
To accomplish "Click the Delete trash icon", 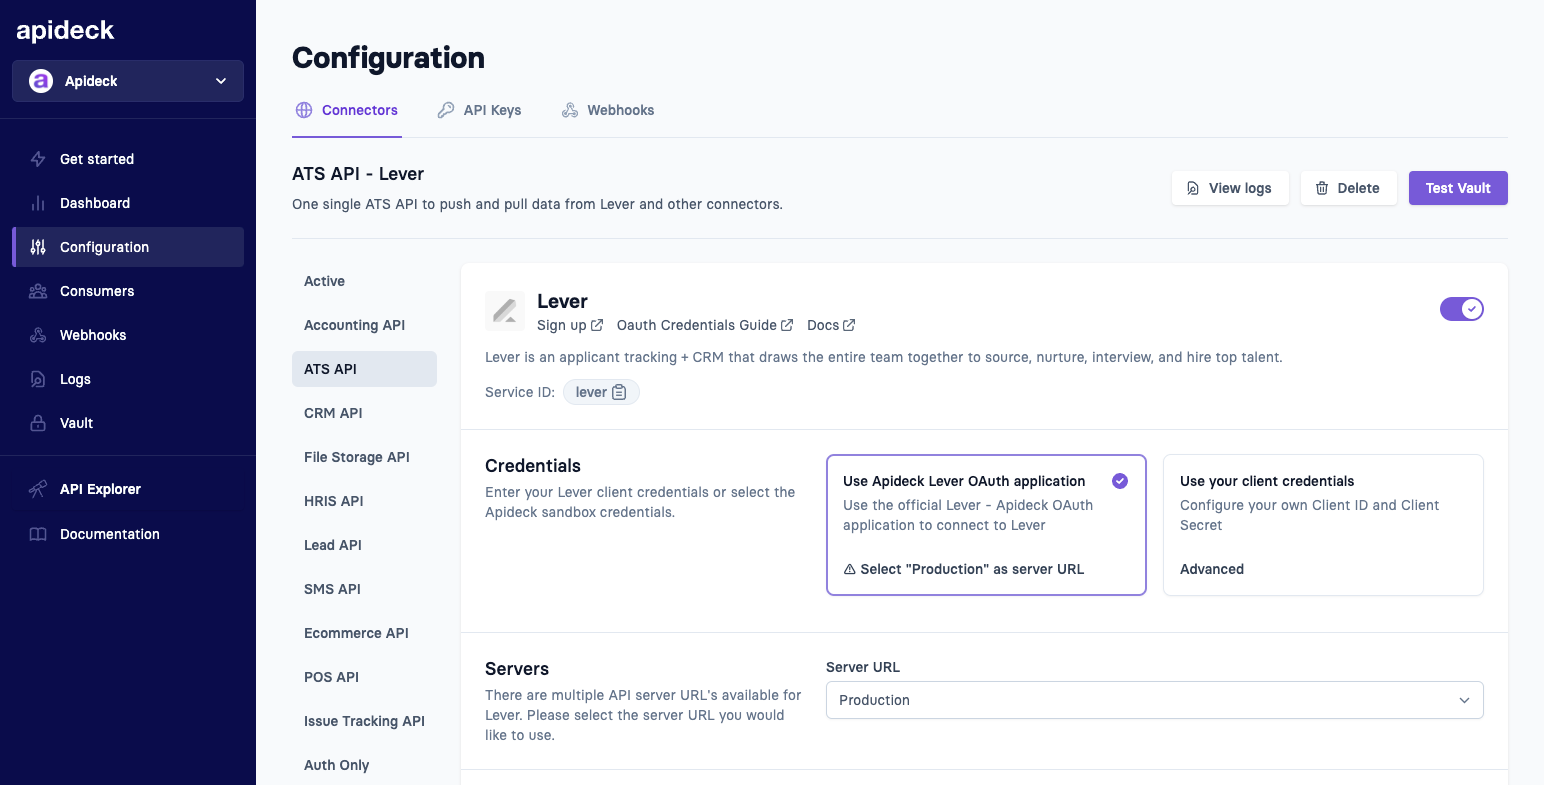I will (x=1322, y=188).
